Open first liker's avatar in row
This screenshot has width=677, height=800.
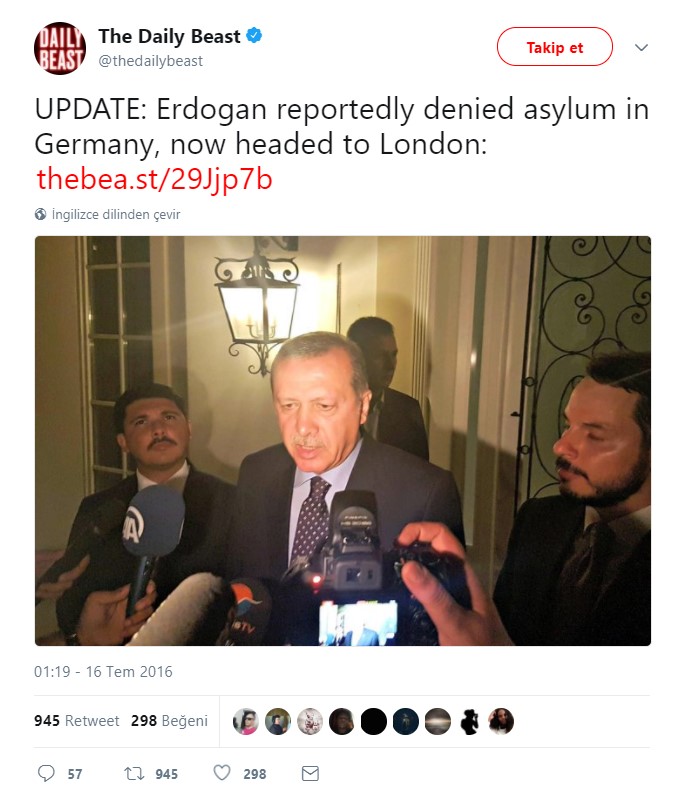tap(245, 721)
